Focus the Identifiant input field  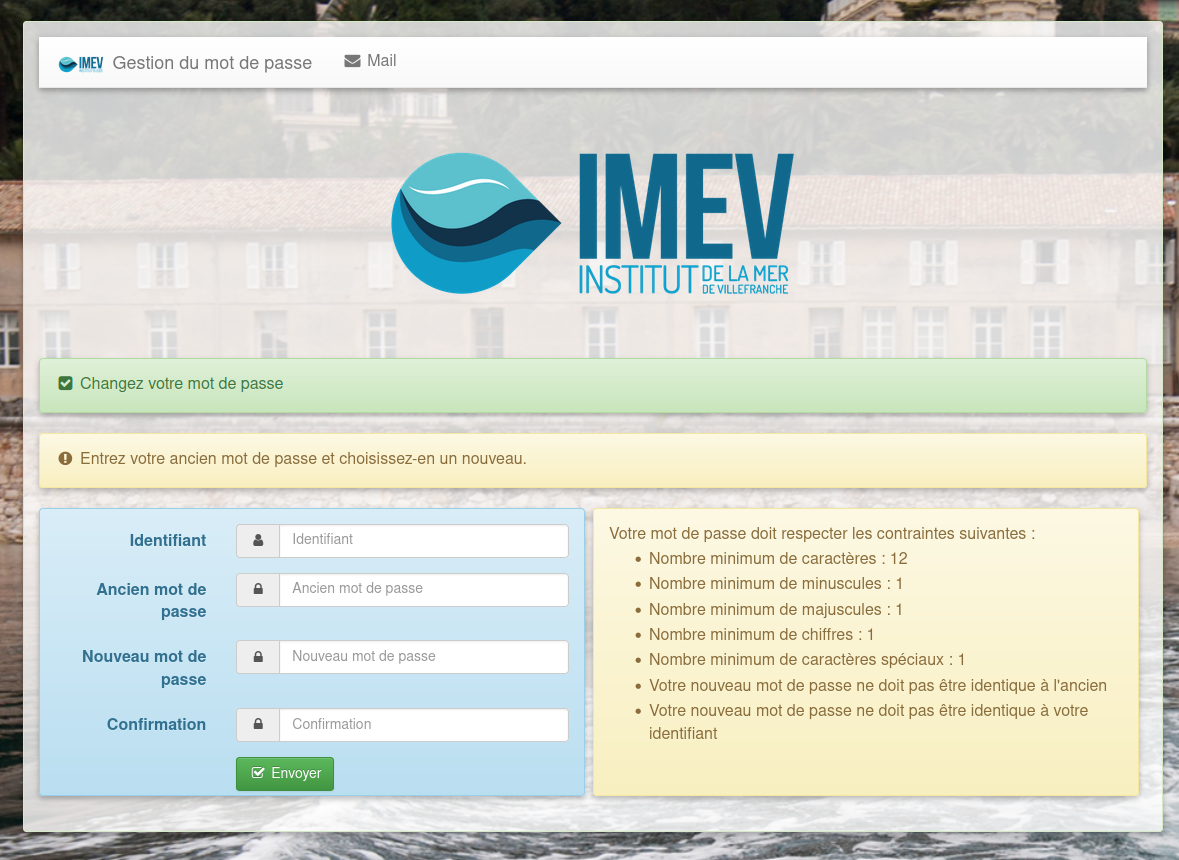pyautogui.click(x=424, y=541)
